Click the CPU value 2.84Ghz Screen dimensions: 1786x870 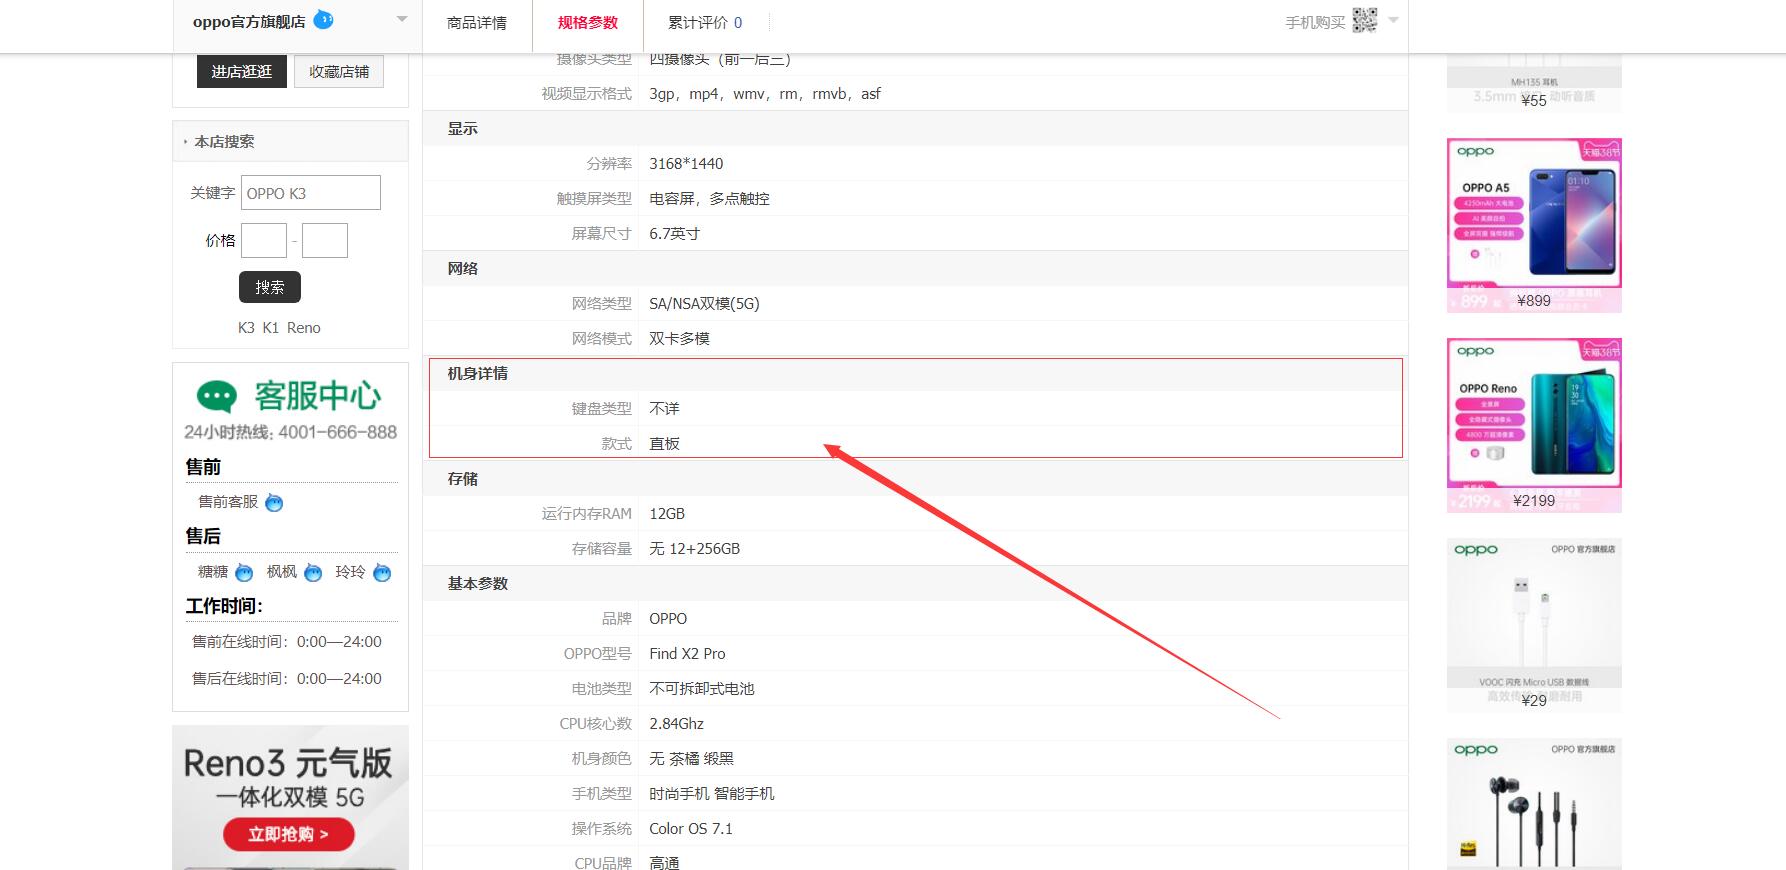point(676,724)
